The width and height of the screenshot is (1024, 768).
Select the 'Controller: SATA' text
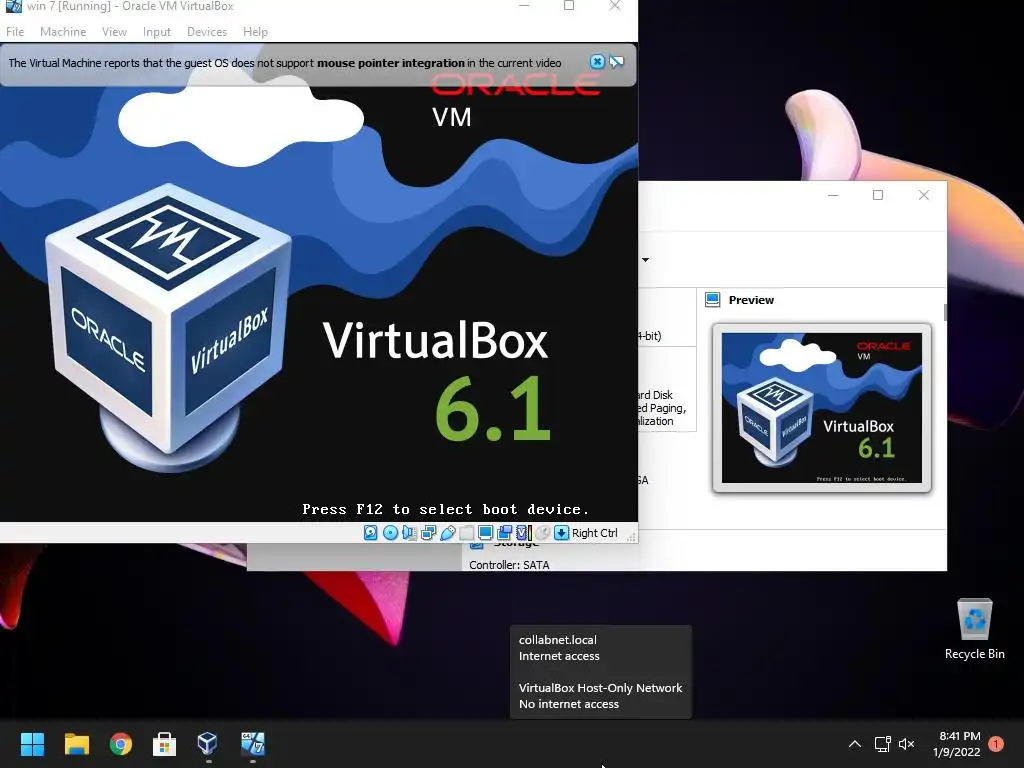(509, 565)
